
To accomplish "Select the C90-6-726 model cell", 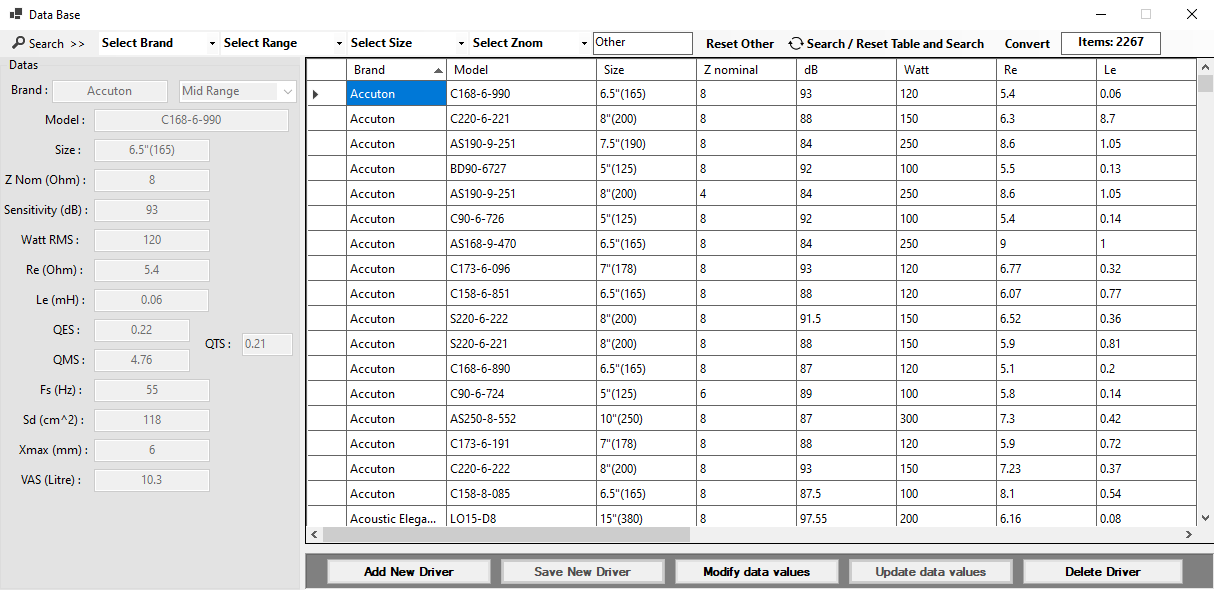I will 521,219.
